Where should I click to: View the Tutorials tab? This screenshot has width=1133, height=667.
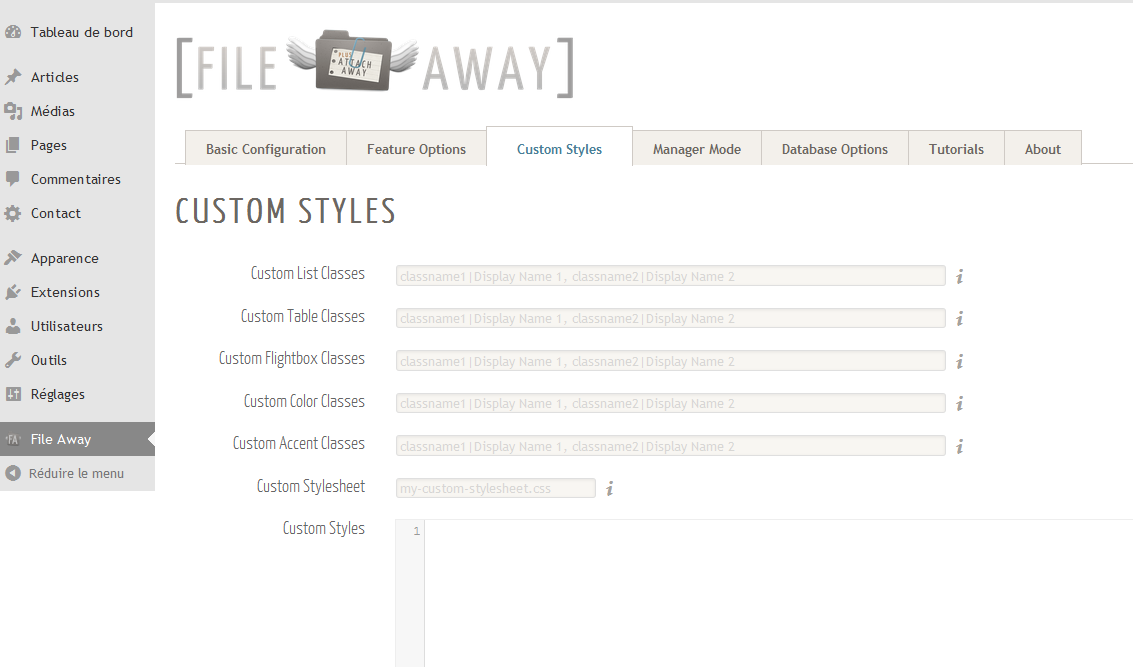pyautogui.click(x=956, y=149)
